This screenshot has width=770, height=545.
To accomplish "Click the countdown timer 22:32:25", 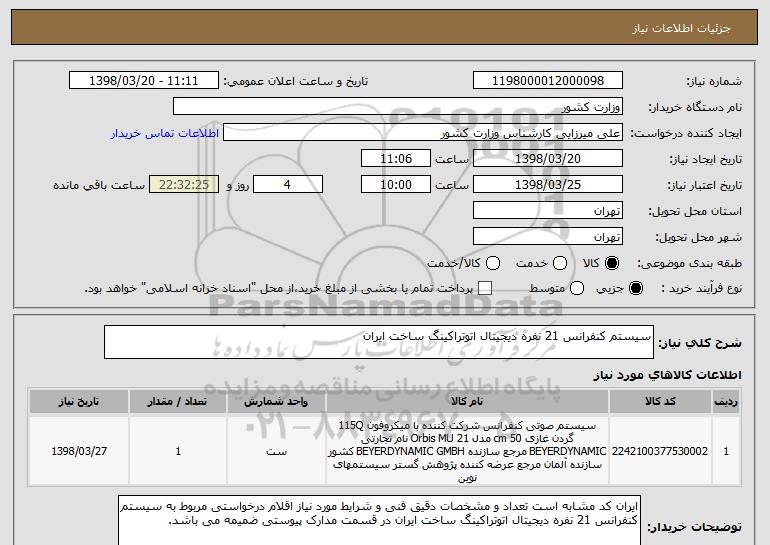I will click(184, 185).
